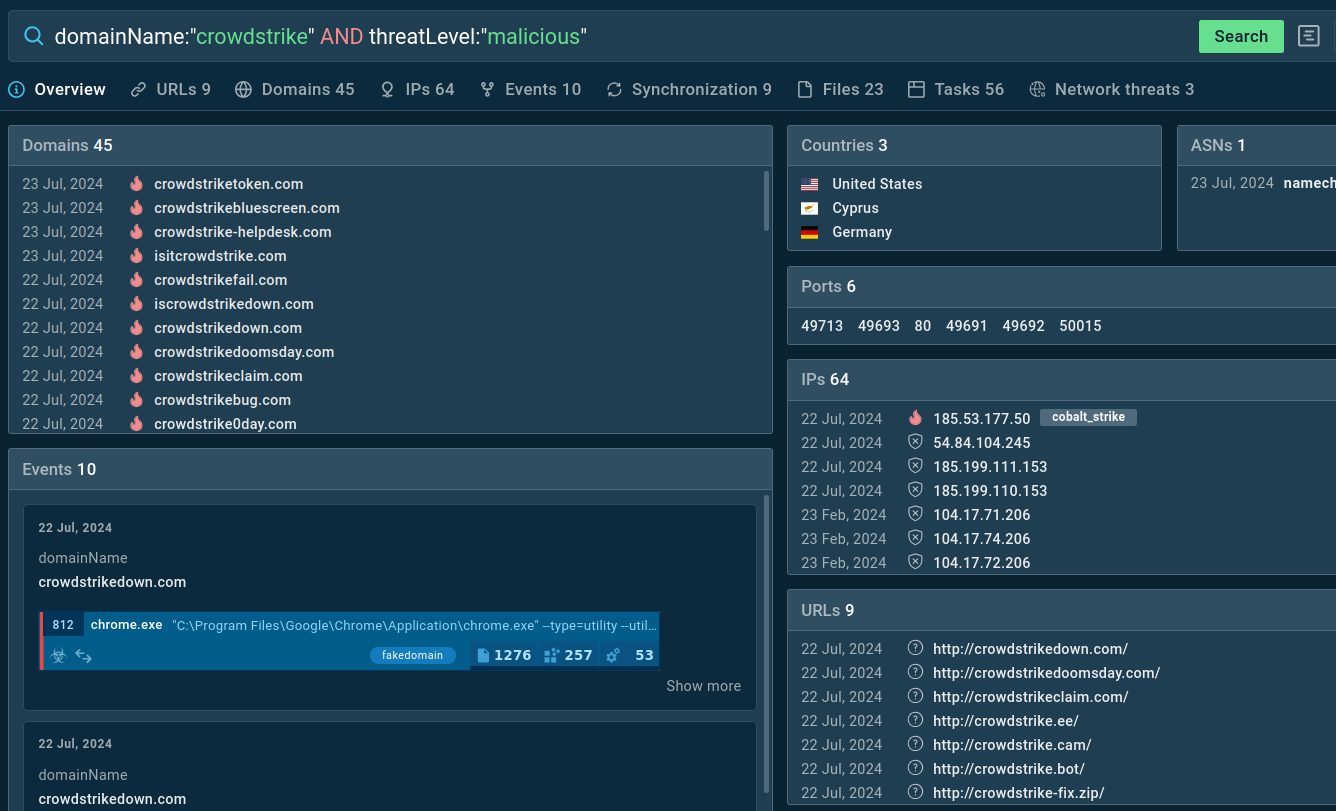Open the crowdstrike-helpdesk.com domain link

pos(242,232)
